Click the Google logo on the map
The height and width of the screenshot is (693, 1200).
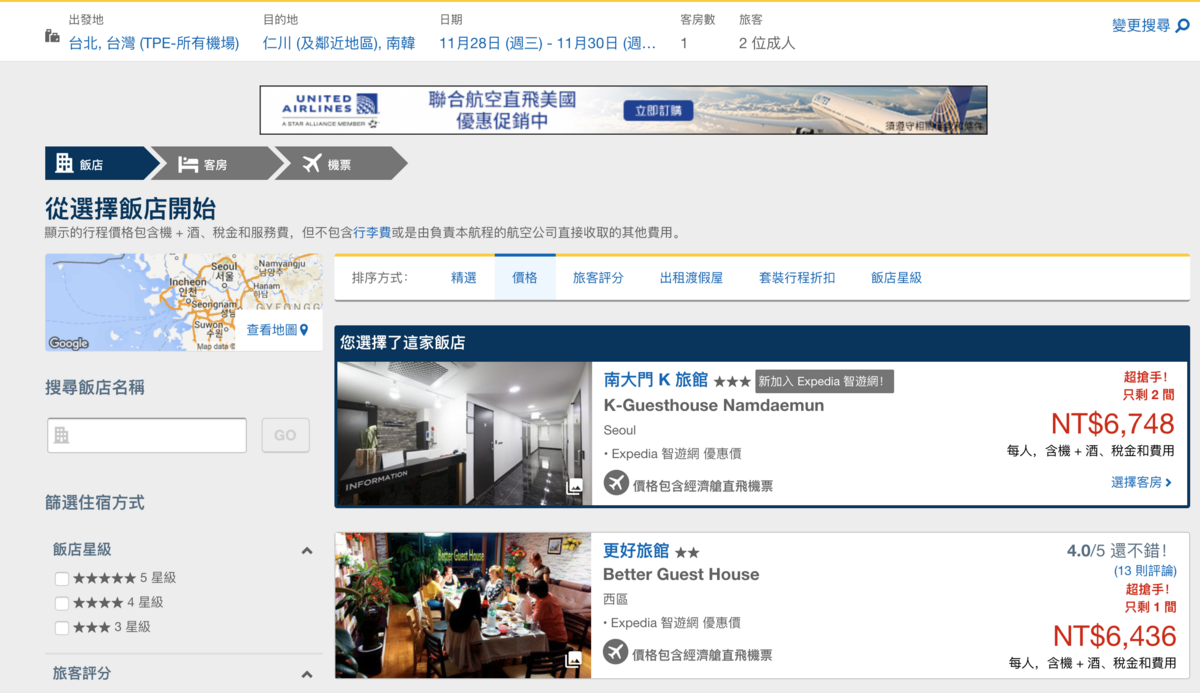[69, 344]
